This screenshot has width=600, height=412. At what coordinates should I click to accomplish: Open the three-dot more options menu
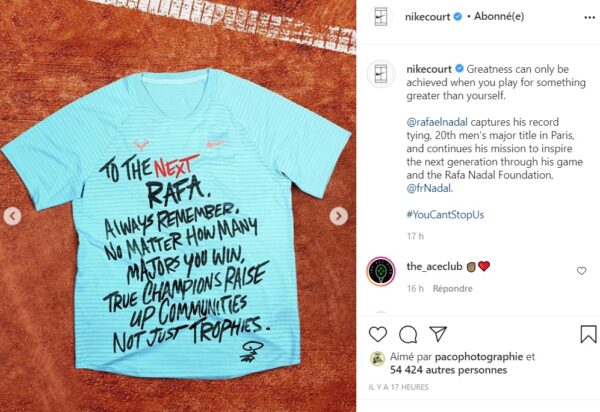click(589, 18)
